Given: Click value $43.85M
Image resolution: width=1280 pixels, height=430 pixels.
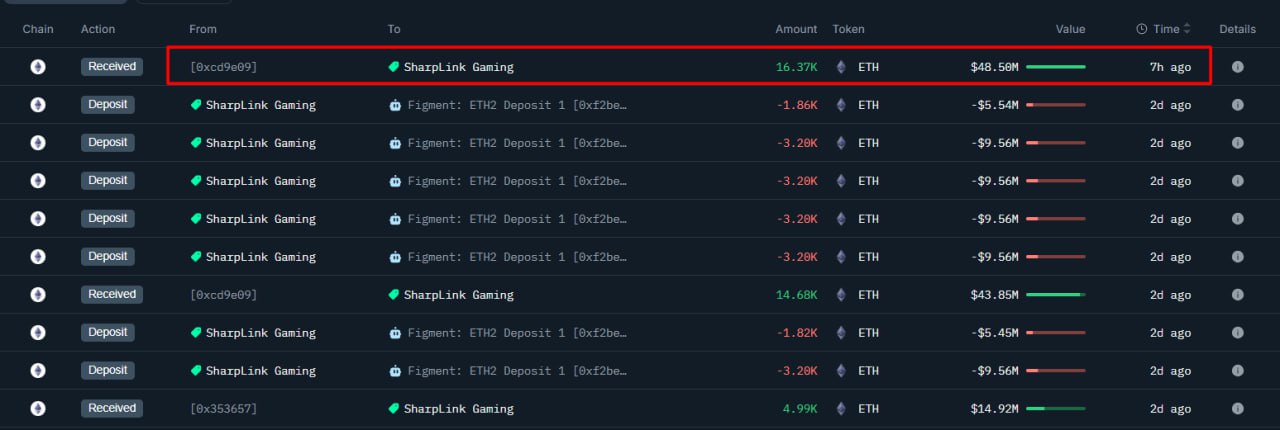Looking at the screenshot, I should point(994,295).
